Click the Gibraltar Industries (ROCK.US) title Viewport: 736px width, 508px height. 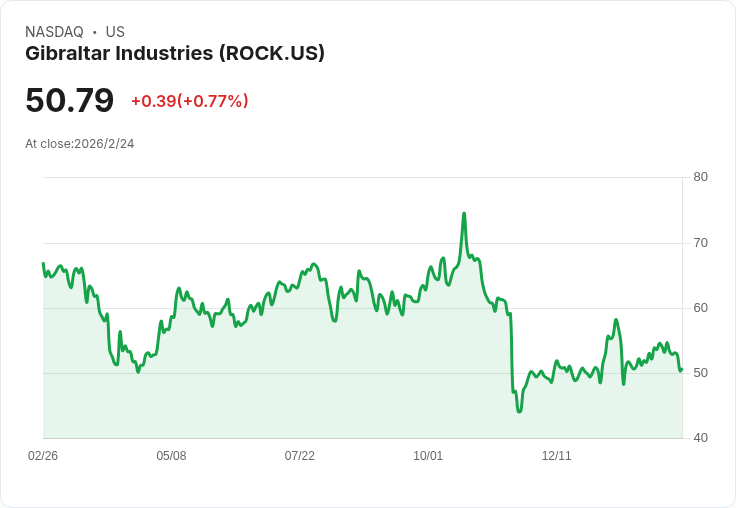coord(175,54)
